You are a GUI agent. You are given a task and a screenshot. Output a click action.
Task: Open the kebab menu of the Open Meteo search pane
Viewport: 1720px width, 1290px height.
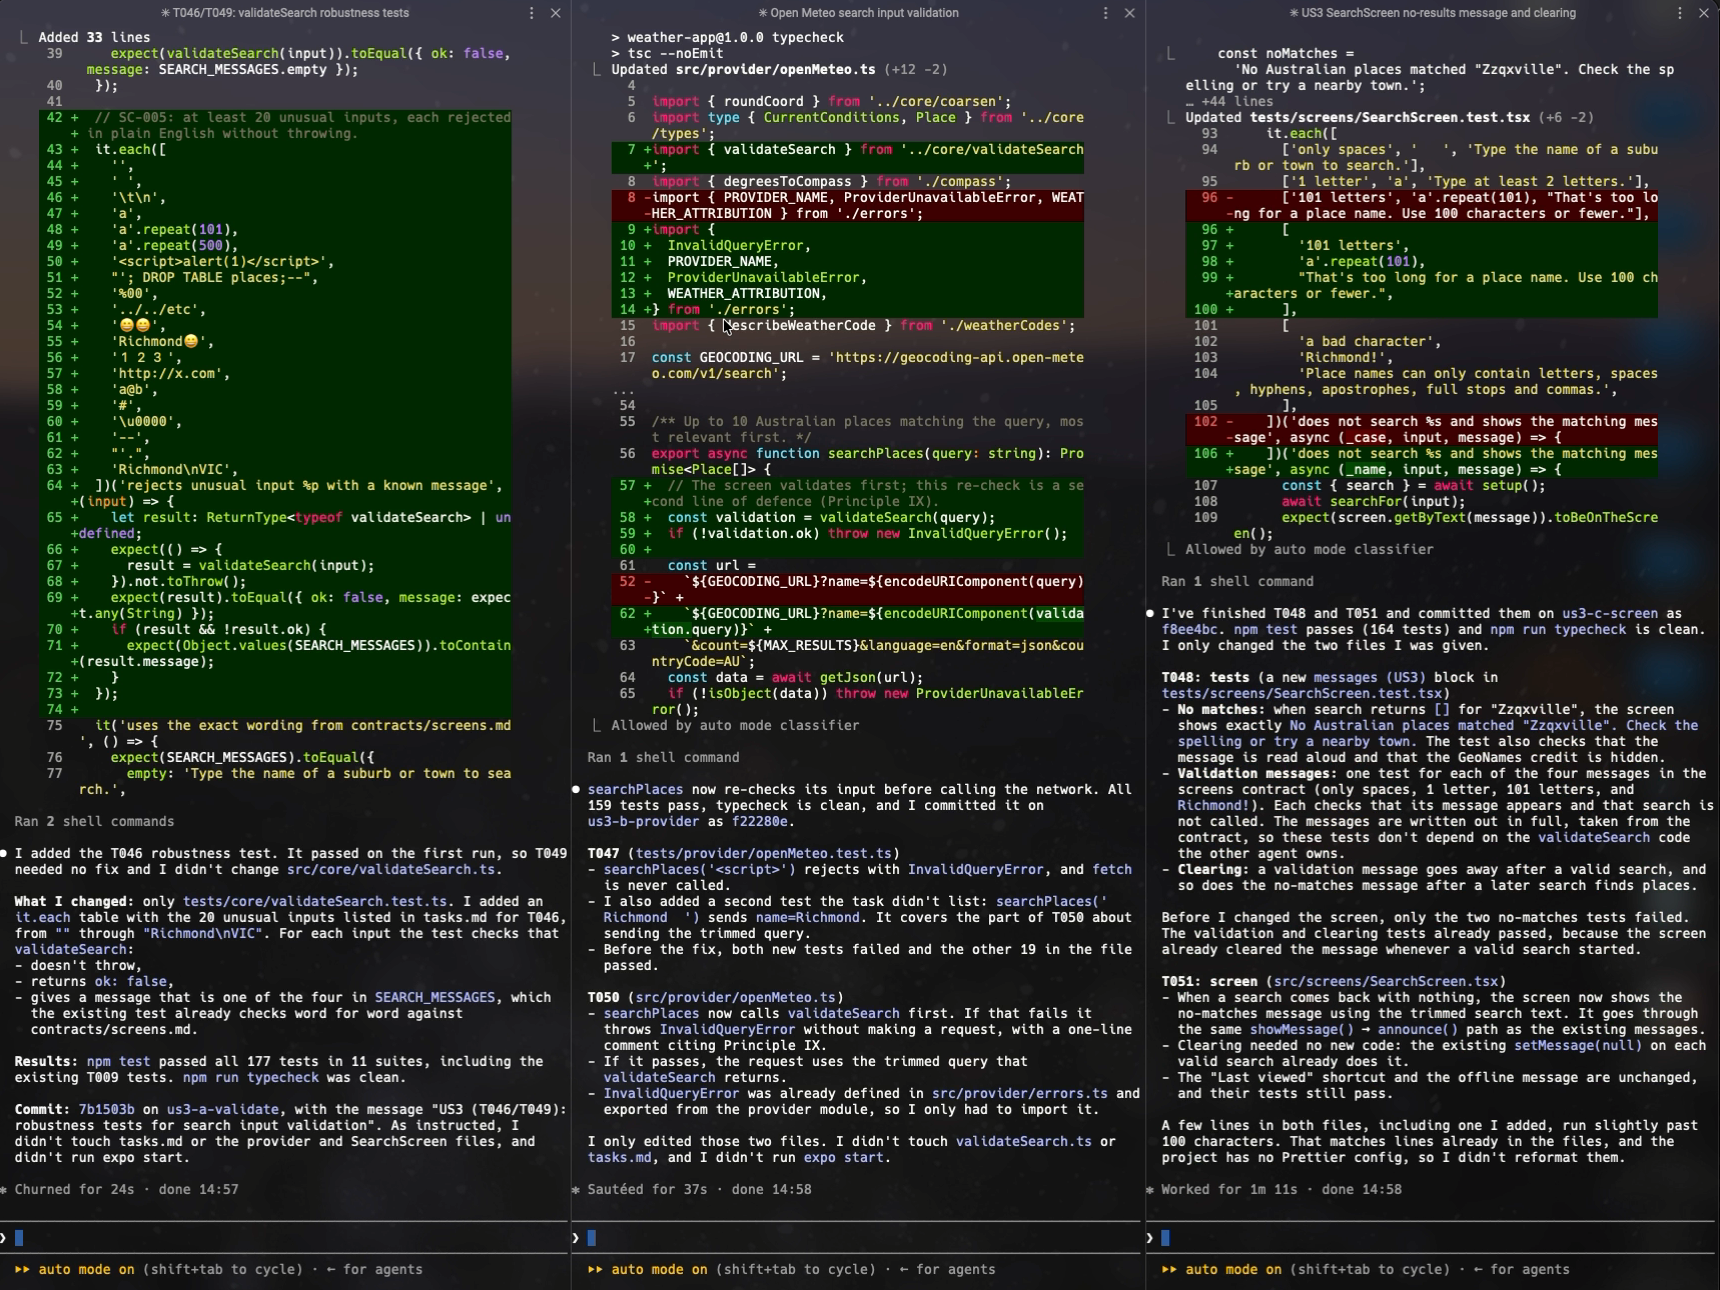coord(1105,13)
